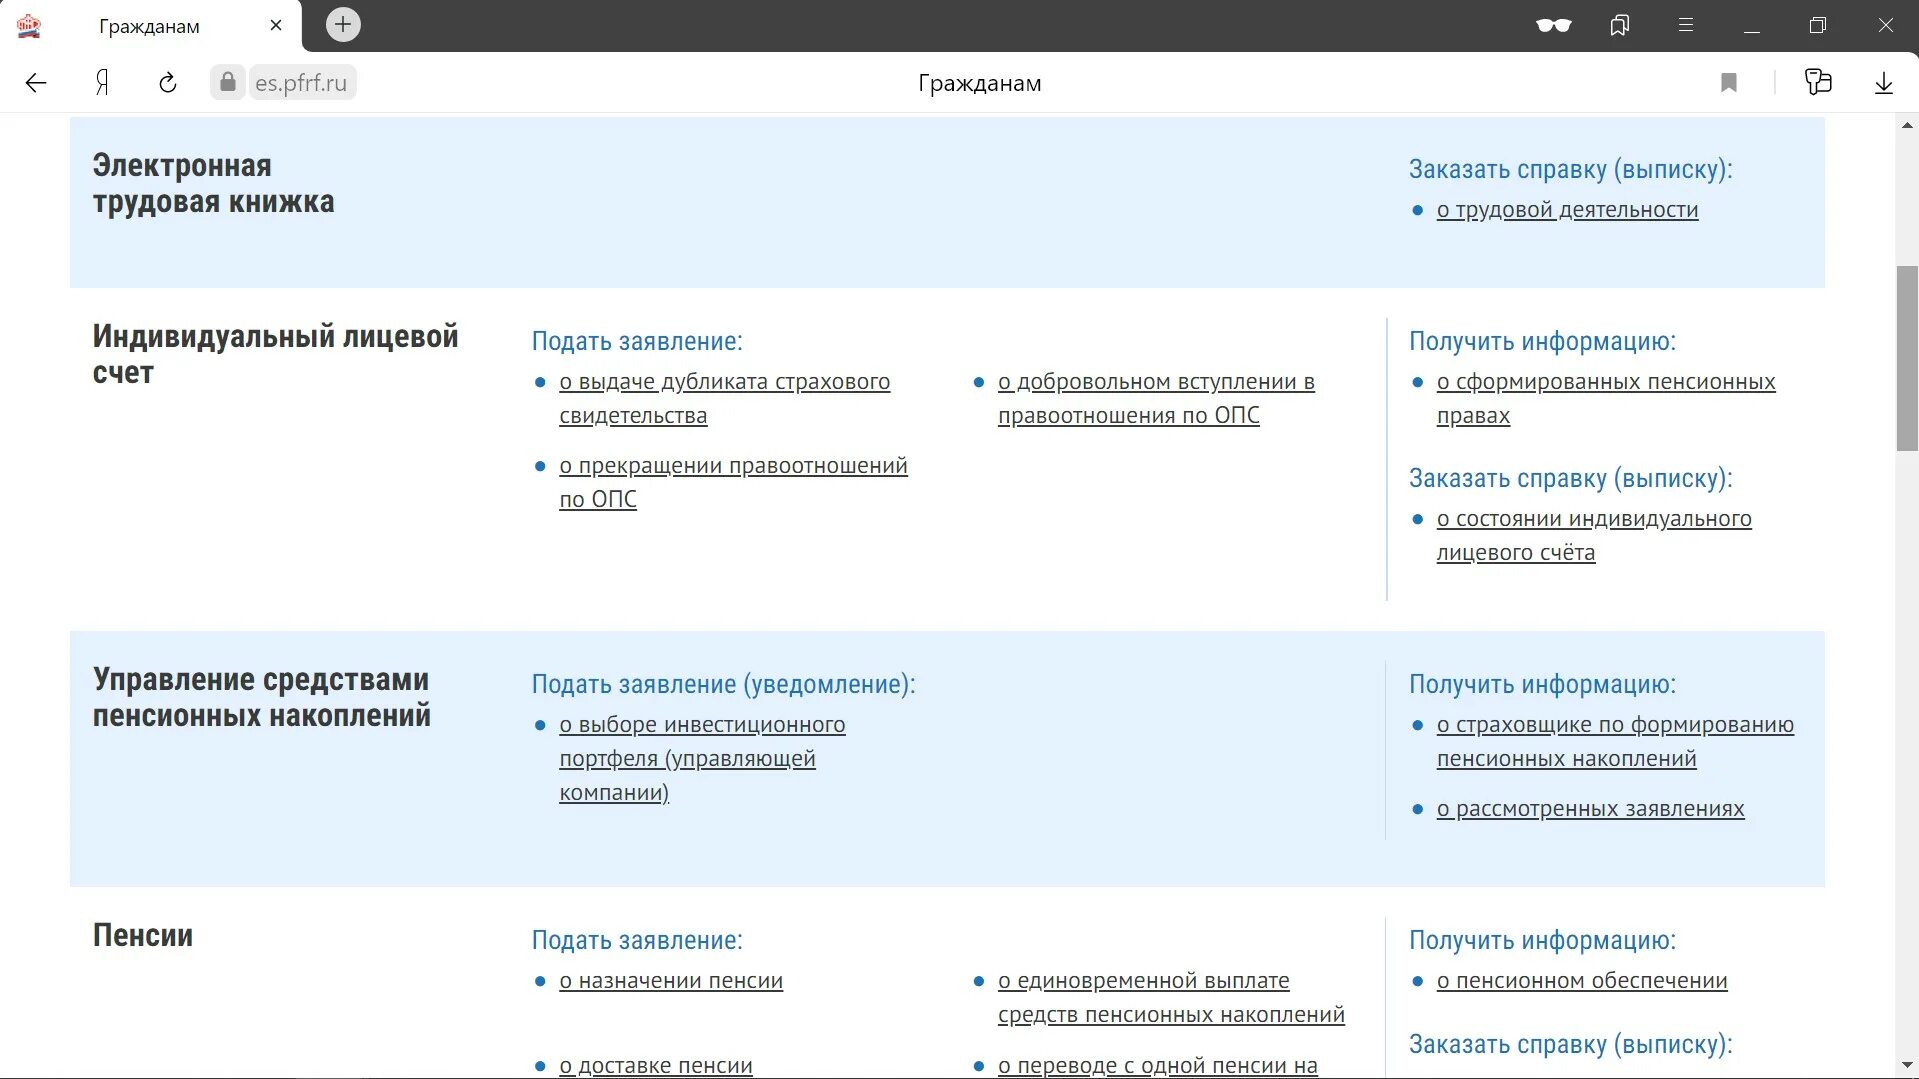Open о пенсионном обеспечении link
The image size is (1919, 1079).
click(1582, 981)
